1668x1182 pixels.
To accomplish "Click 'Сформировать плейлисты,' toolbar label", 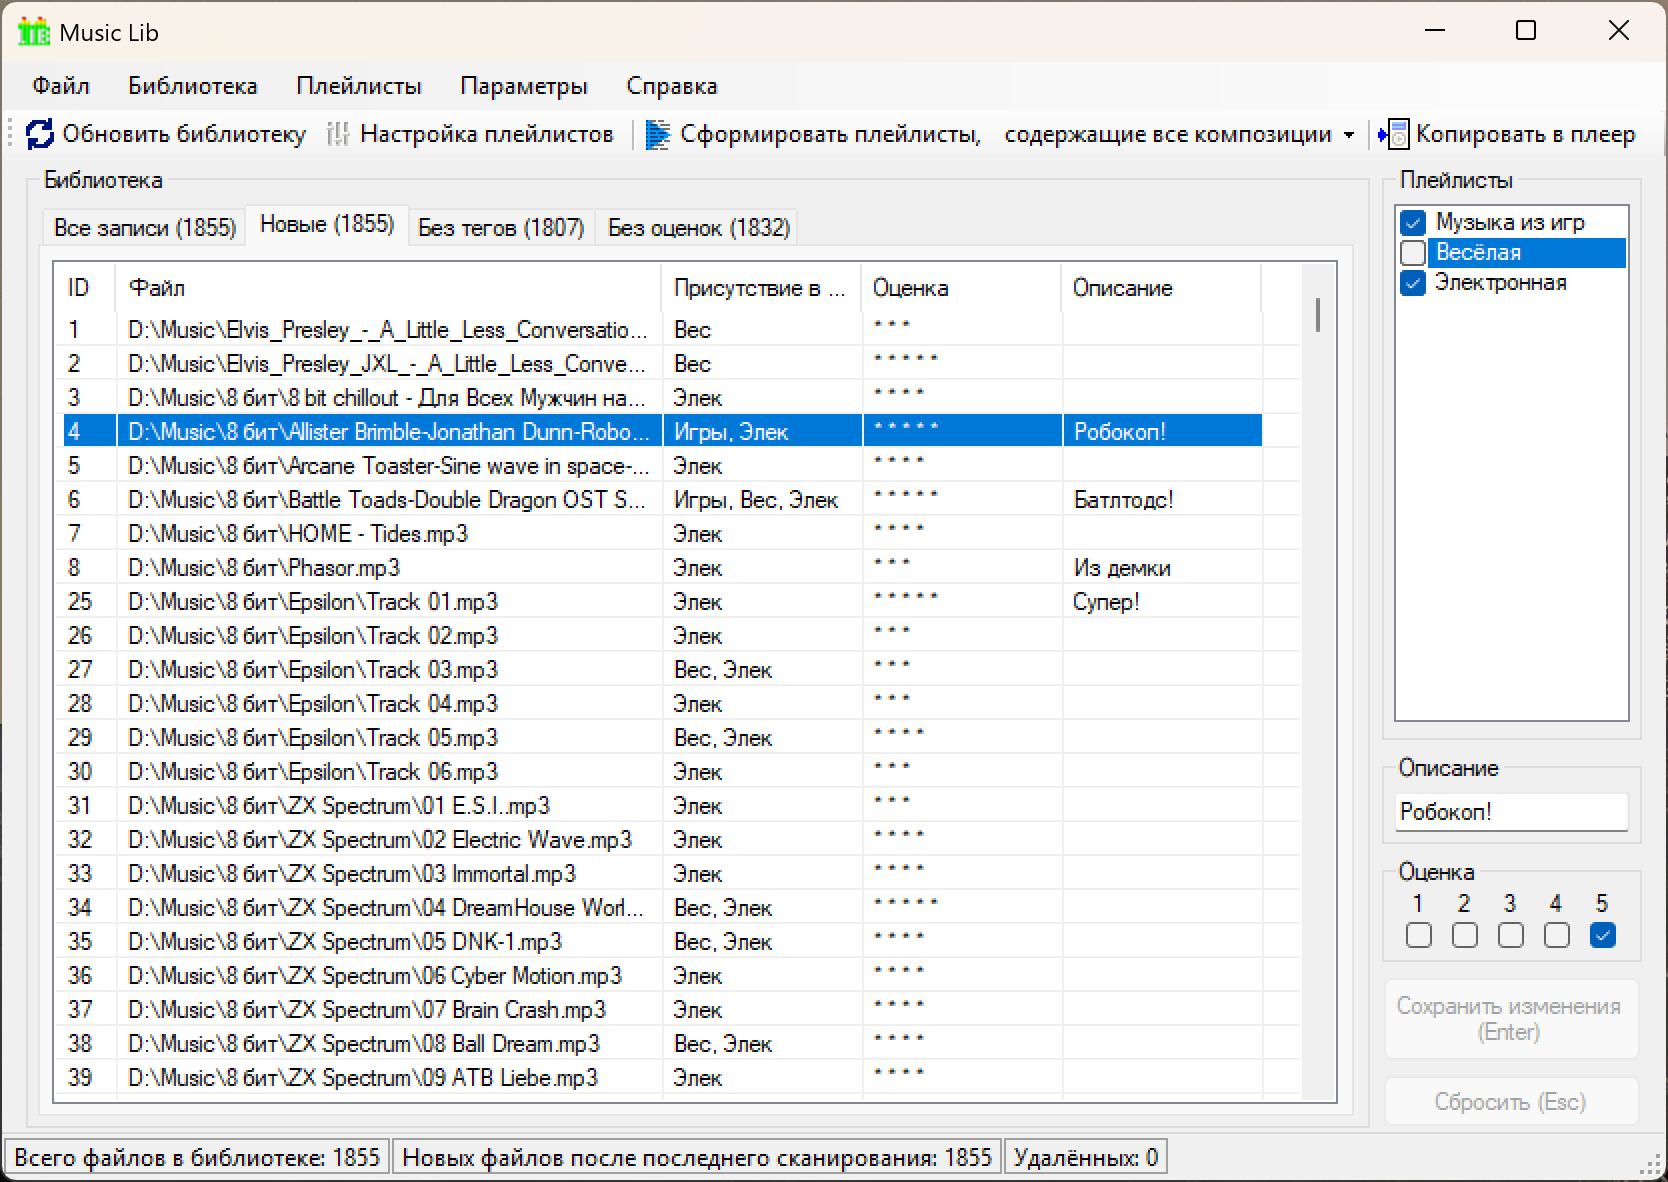I will (x=830, y=134).
